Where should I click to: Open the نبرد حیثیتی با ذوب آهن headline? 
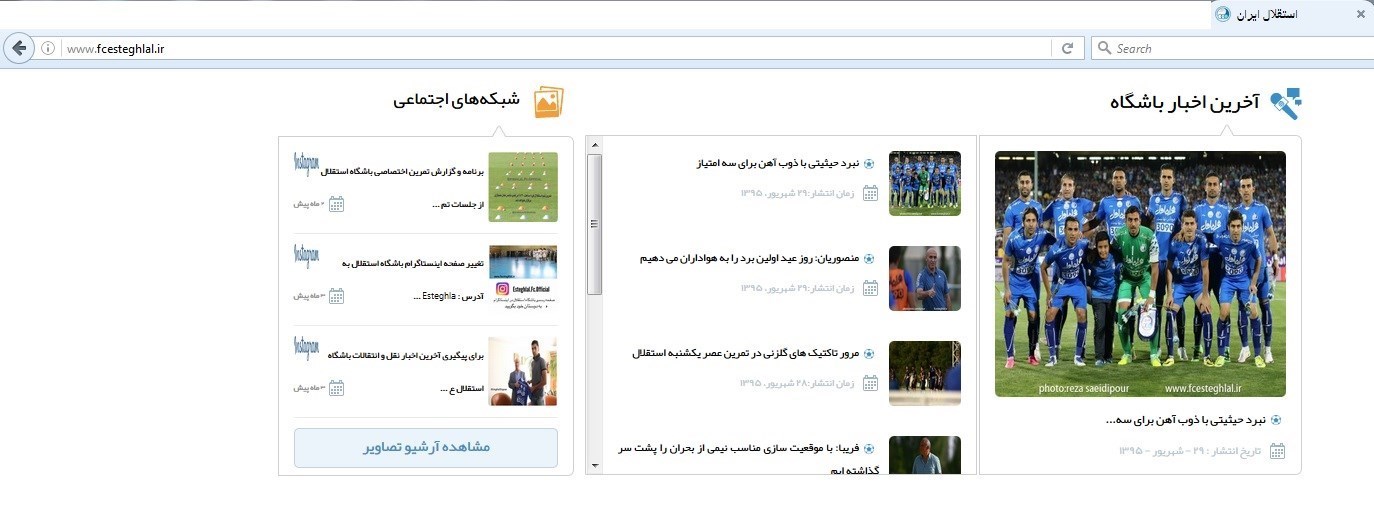778,163
